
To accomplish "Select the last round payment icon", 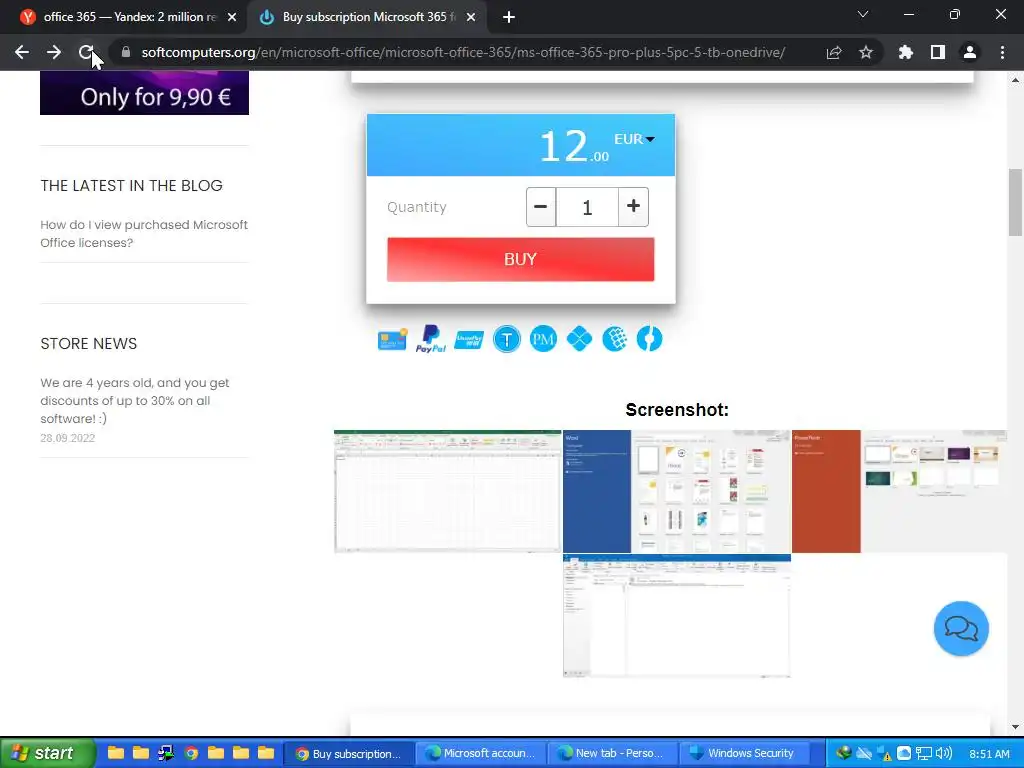I will [x=649, y=339].
